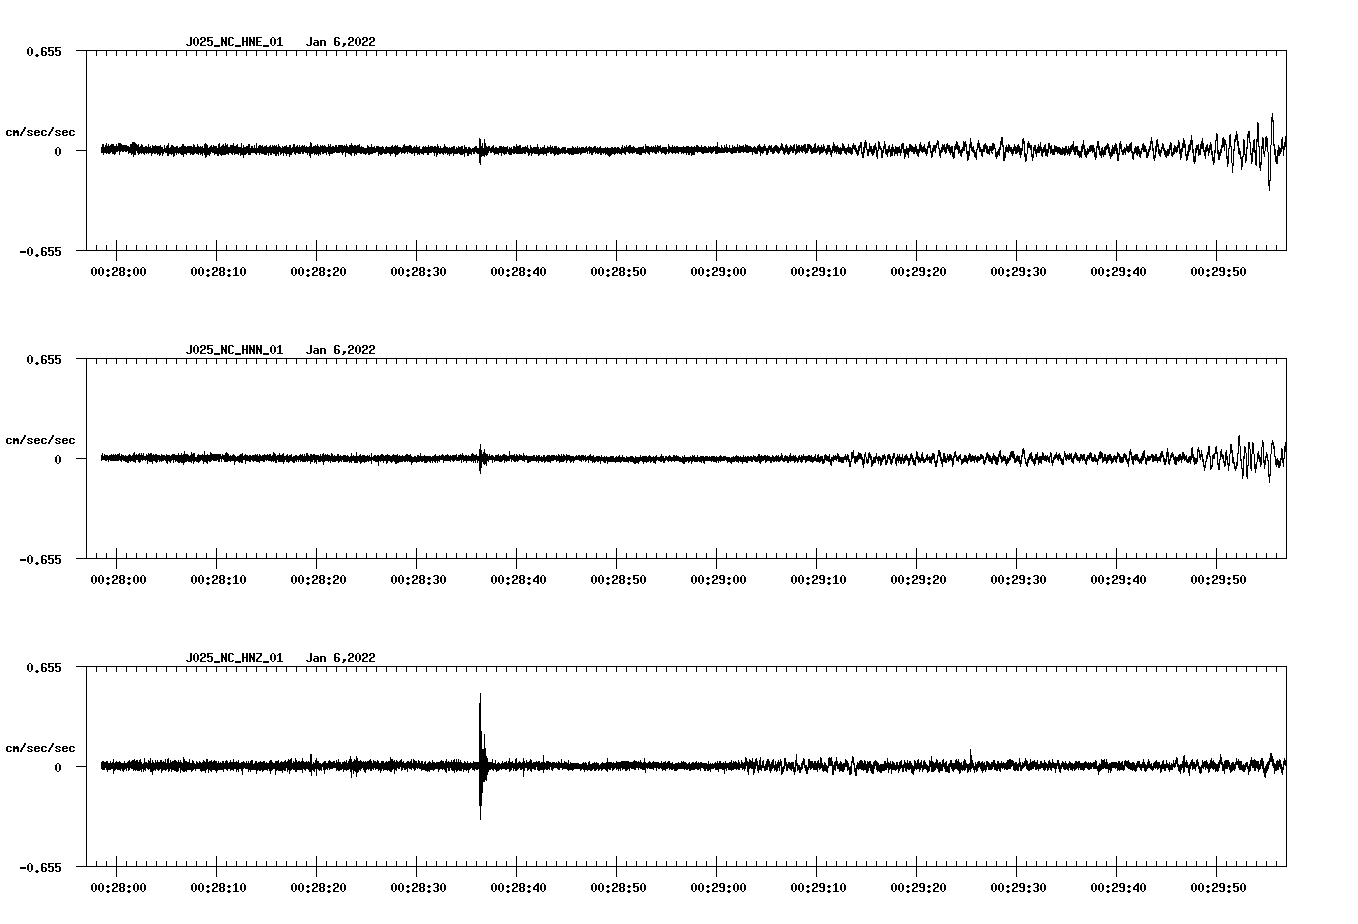Click 00:28:30 time label under HNE plot
1358x924 pixels.
tap(418, 271)
